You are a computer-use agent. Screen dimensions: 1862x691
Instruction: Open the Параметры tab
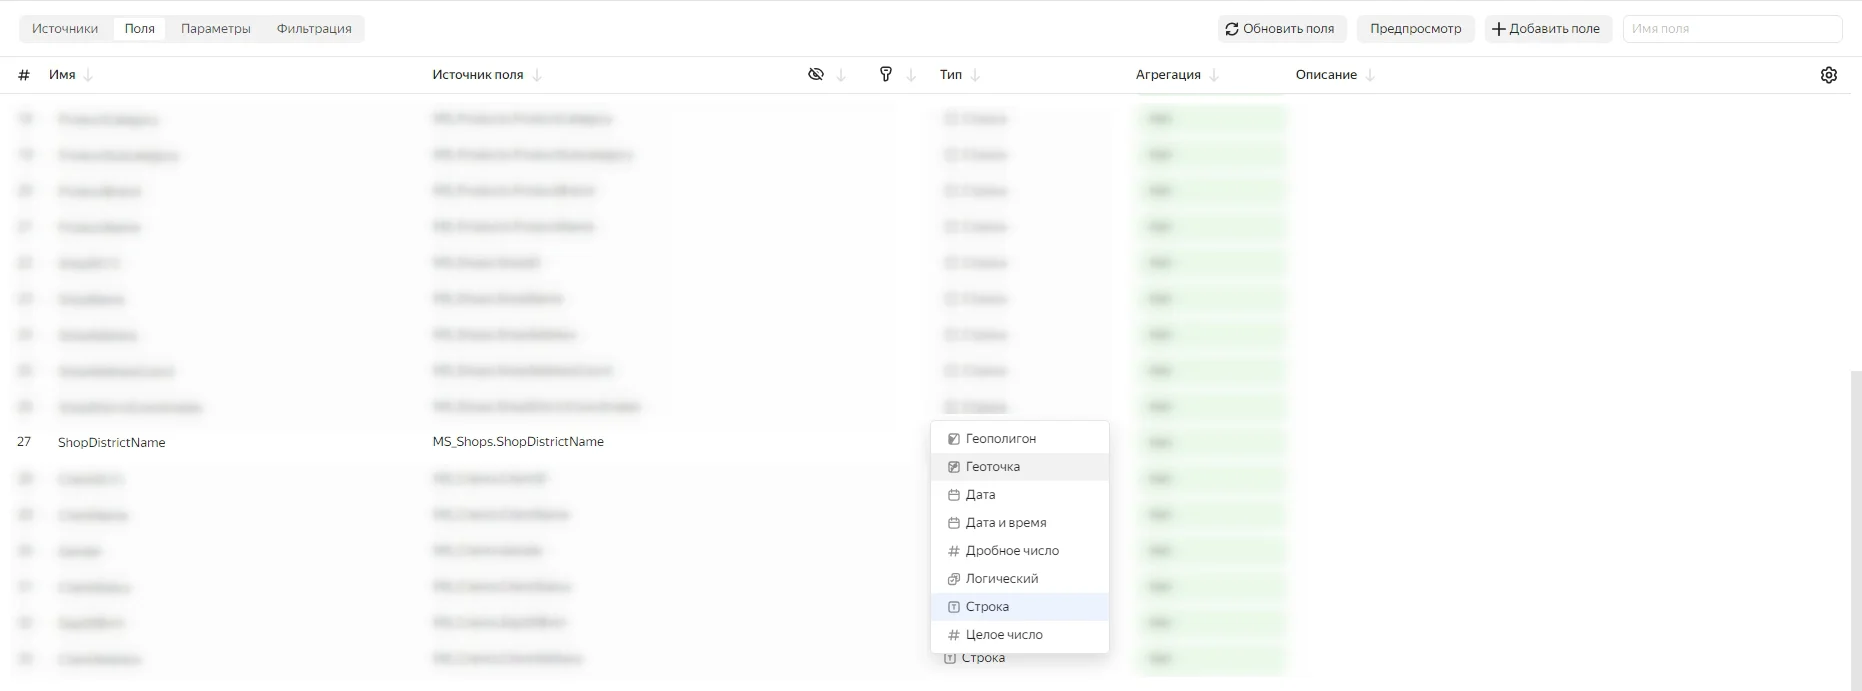coord(215,29)
